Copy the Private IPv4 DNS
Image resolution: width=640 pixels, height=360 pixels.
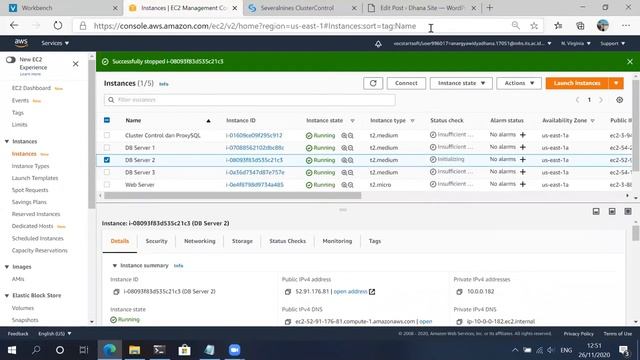click(459, 322)
